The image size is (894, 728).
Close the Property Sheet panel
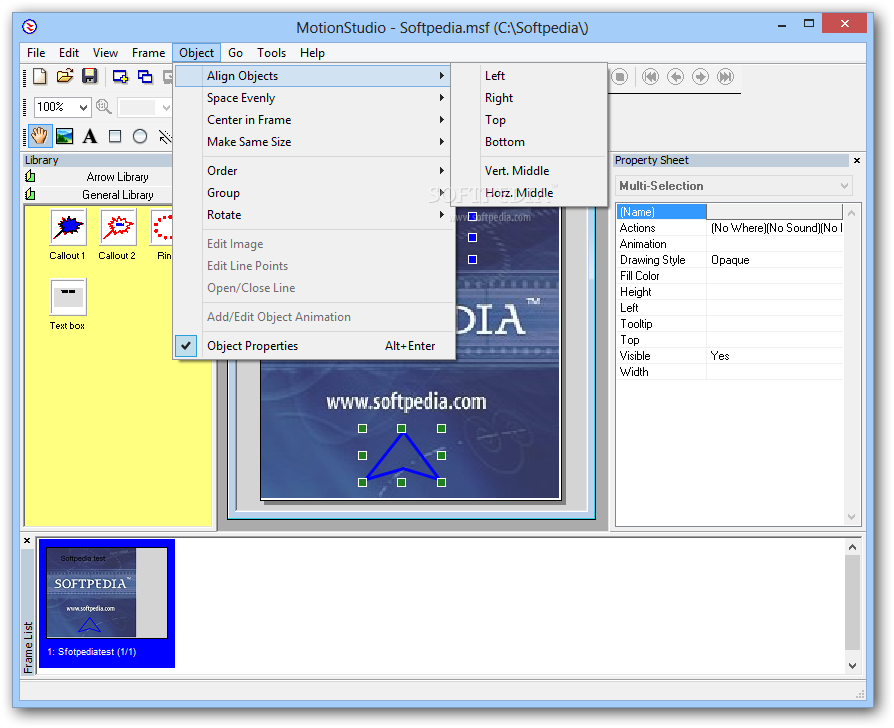[857, 161]
